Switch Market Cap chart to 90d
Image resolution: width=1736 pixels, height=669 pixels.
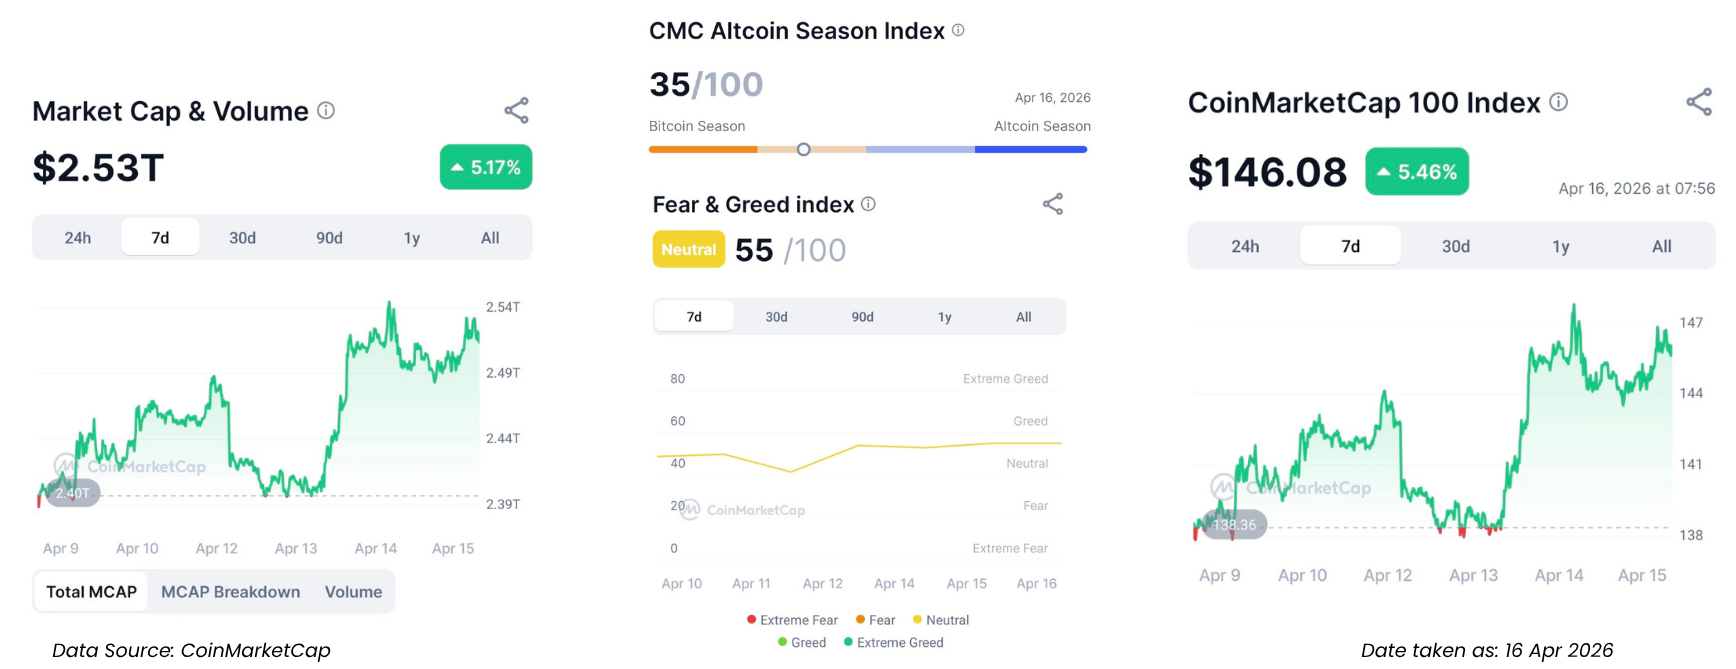329,238
